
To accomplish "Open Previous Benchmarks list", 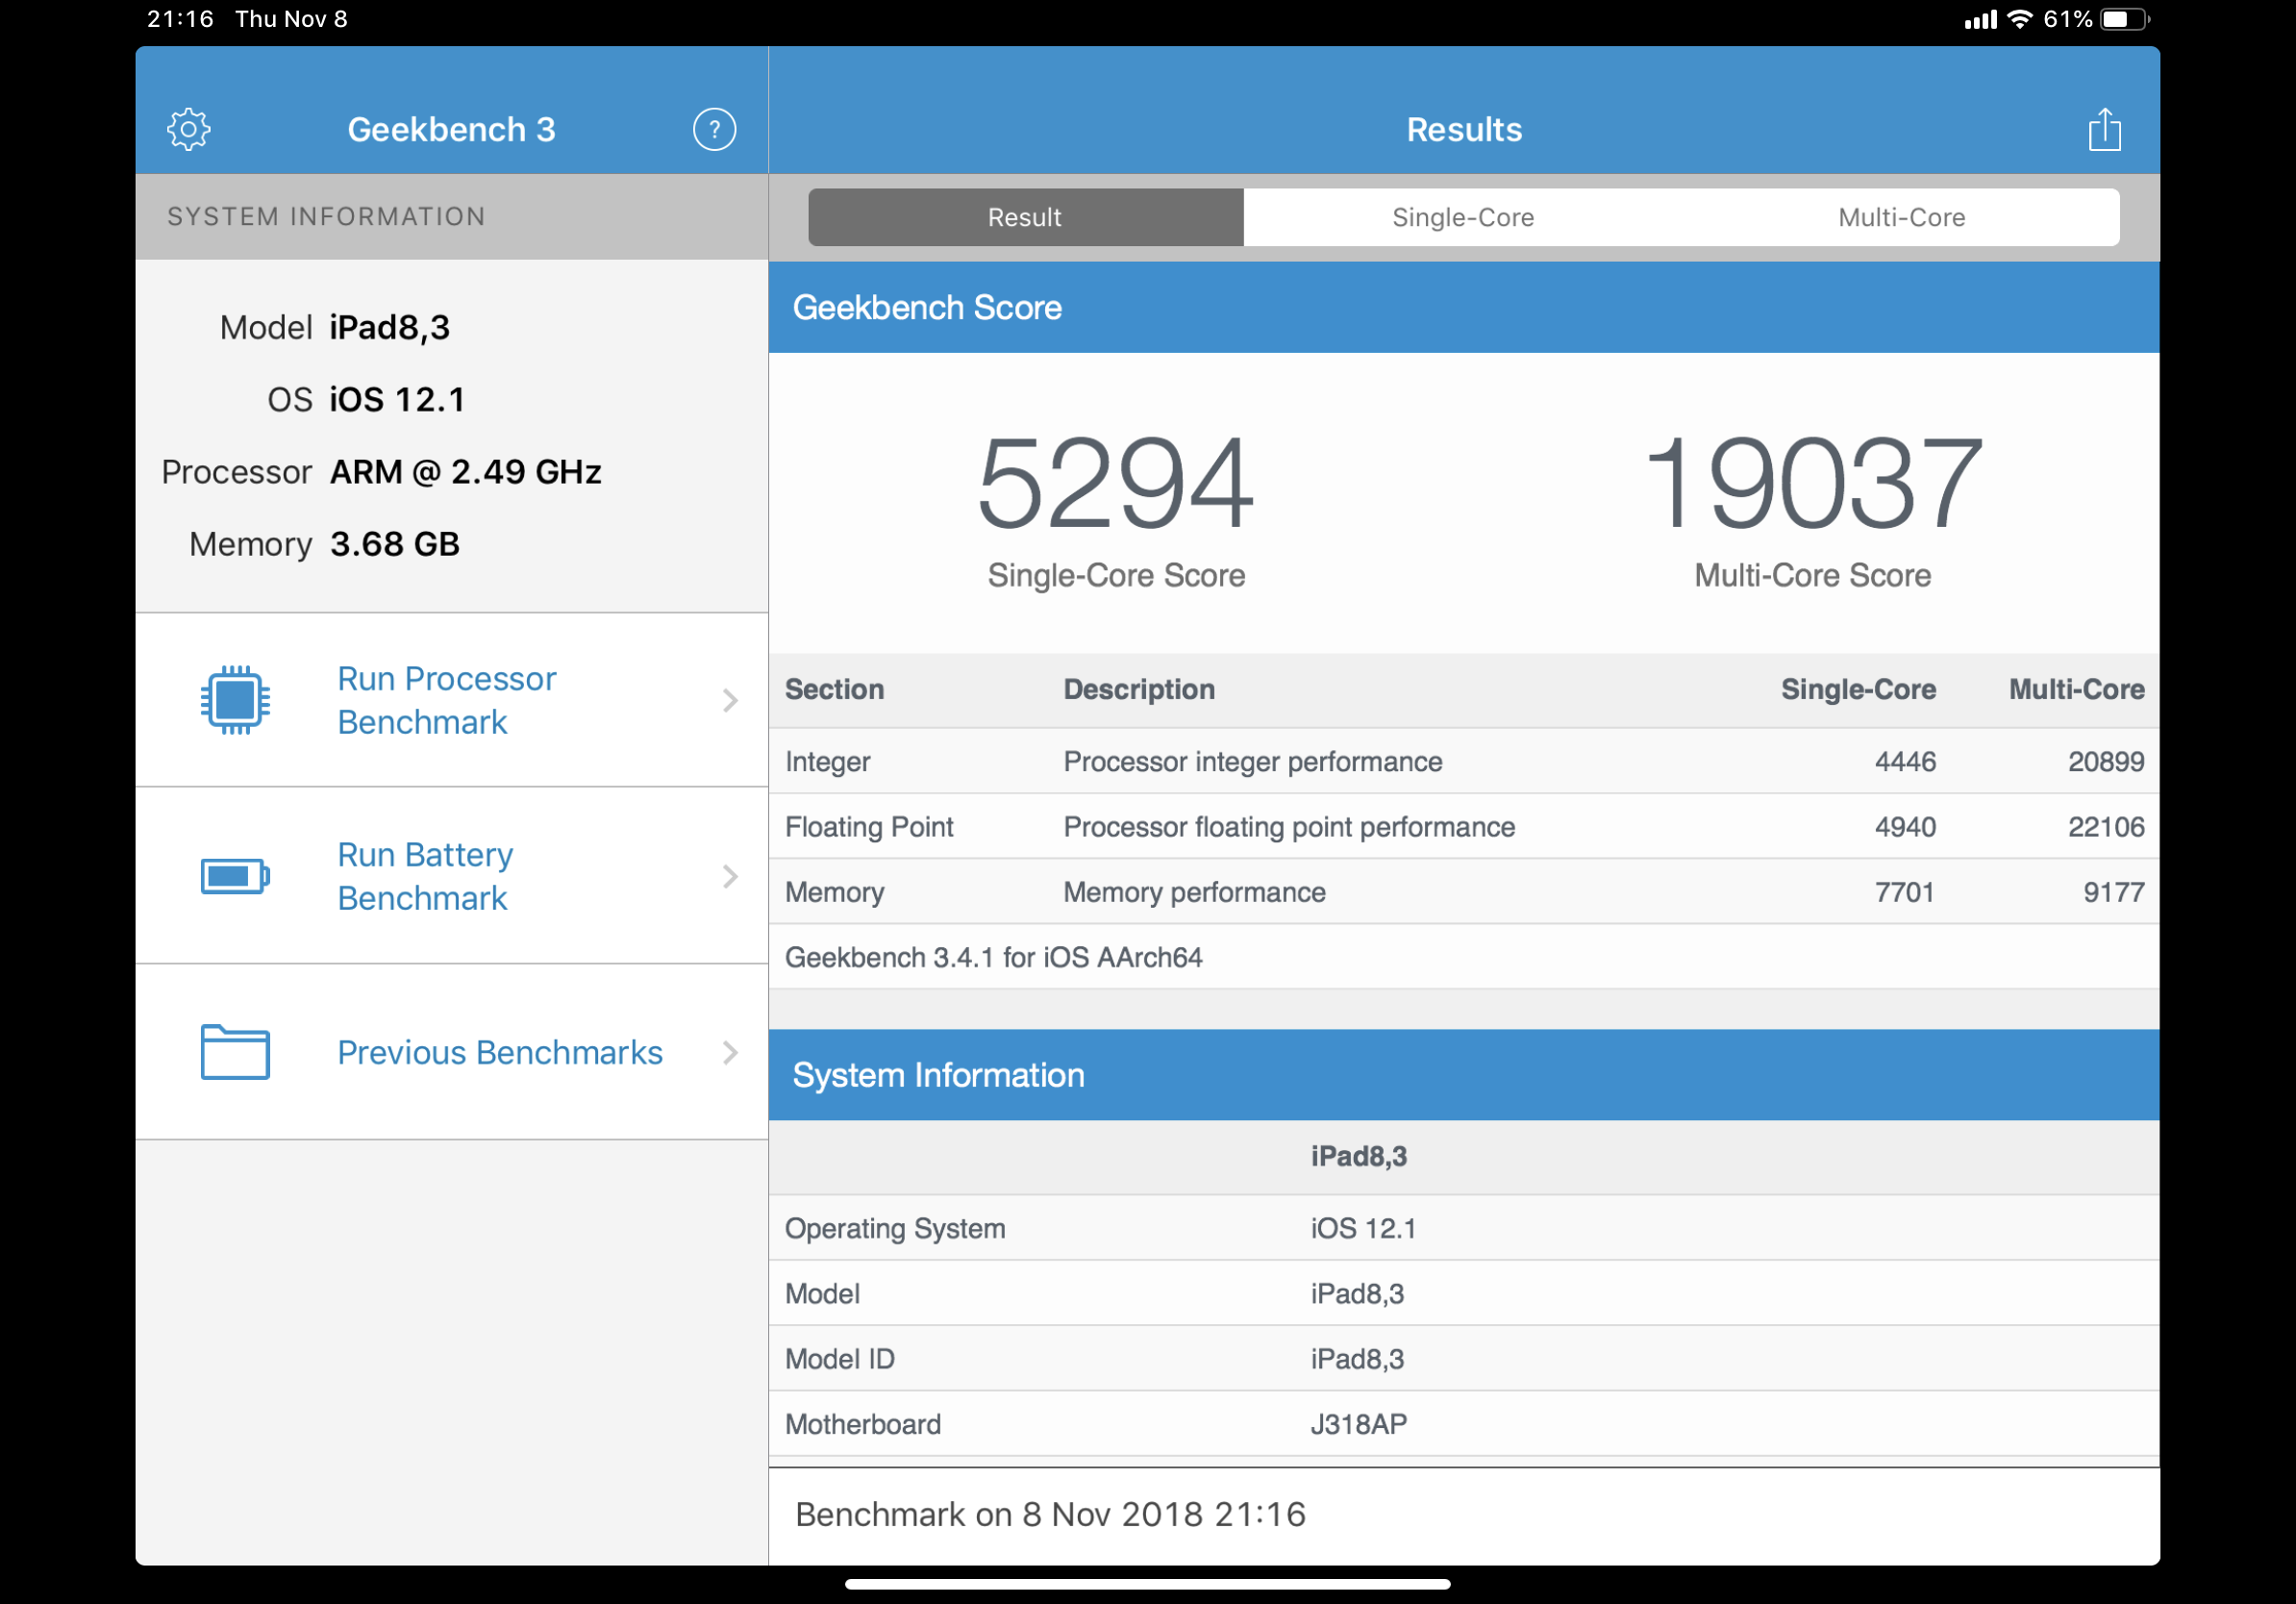I will pos(499,1052).
